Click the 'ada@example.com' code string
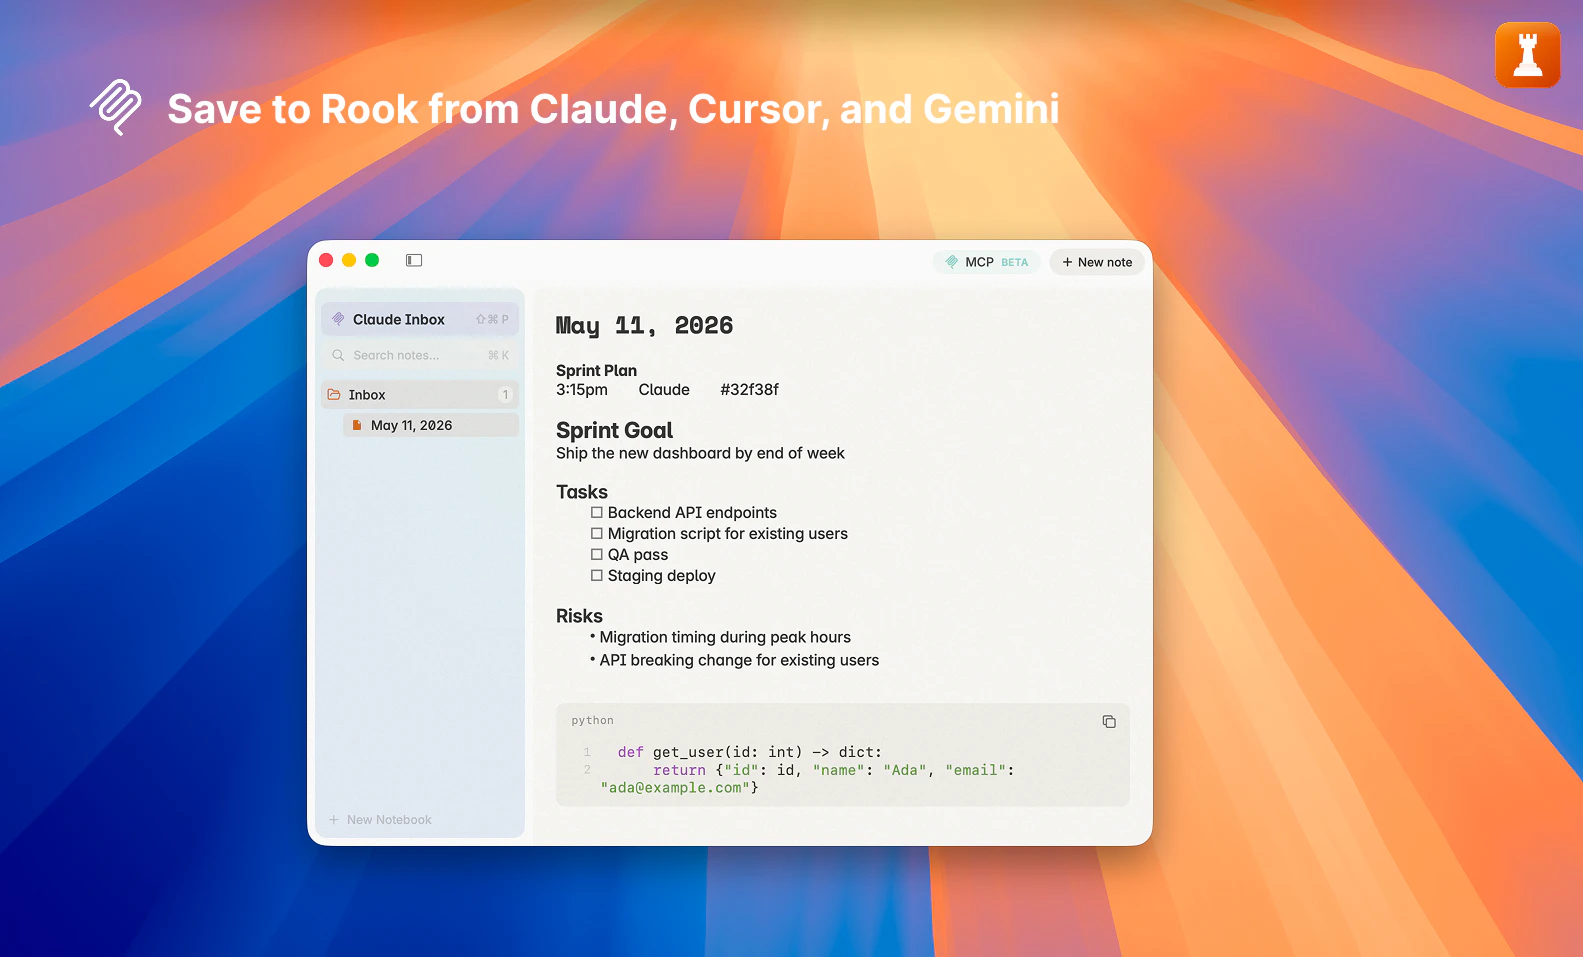The image size is (1583, 957). (x=675, y=788)
